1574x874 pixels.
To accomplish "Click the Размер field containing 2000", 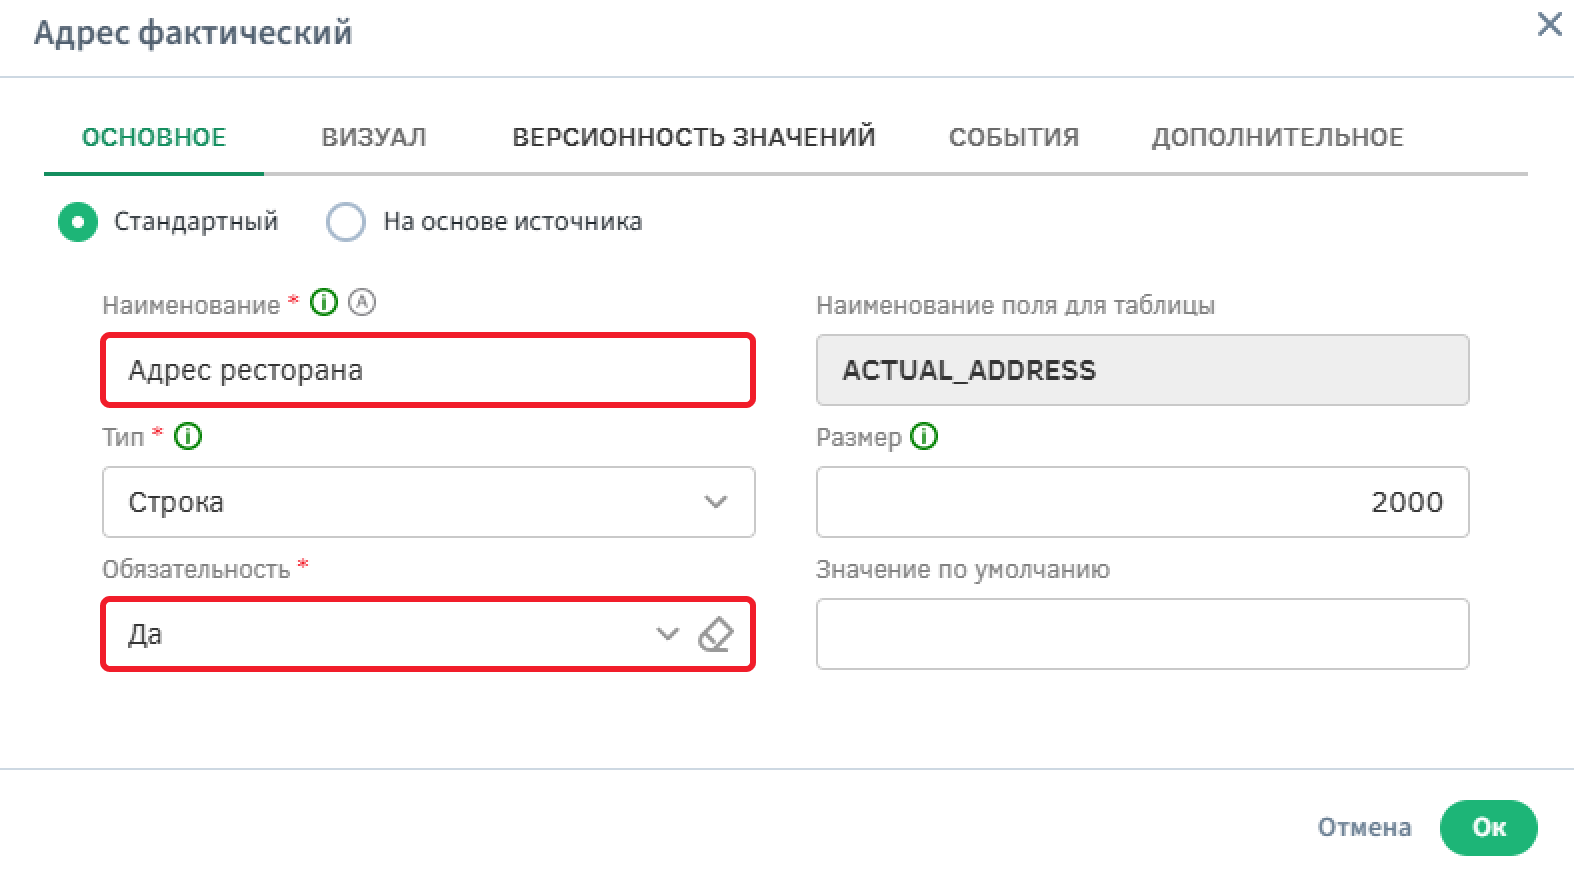I will [x=1142, y=502].
